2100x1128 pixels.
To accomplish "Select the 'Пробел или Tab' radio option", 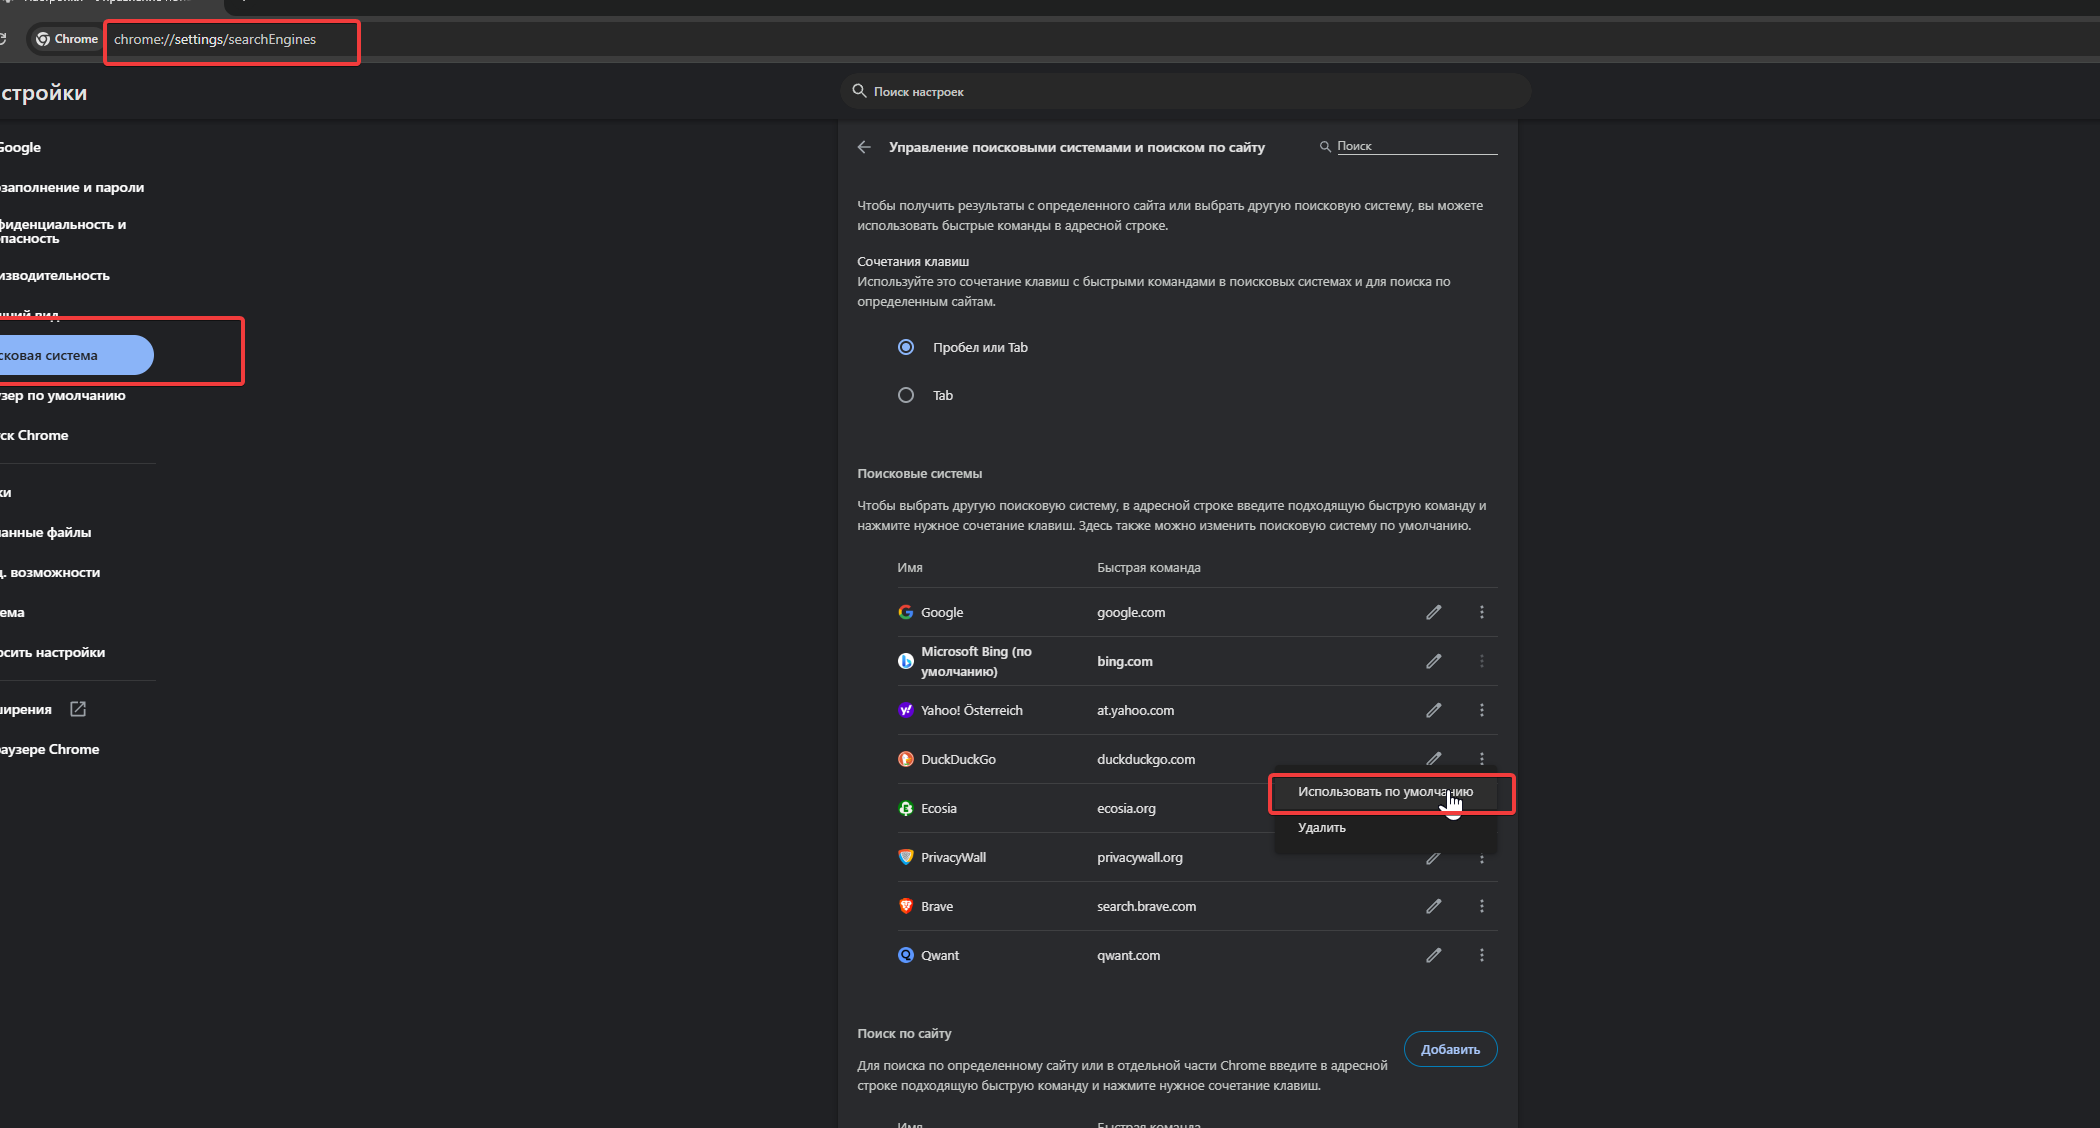I will tap(906, 347).
